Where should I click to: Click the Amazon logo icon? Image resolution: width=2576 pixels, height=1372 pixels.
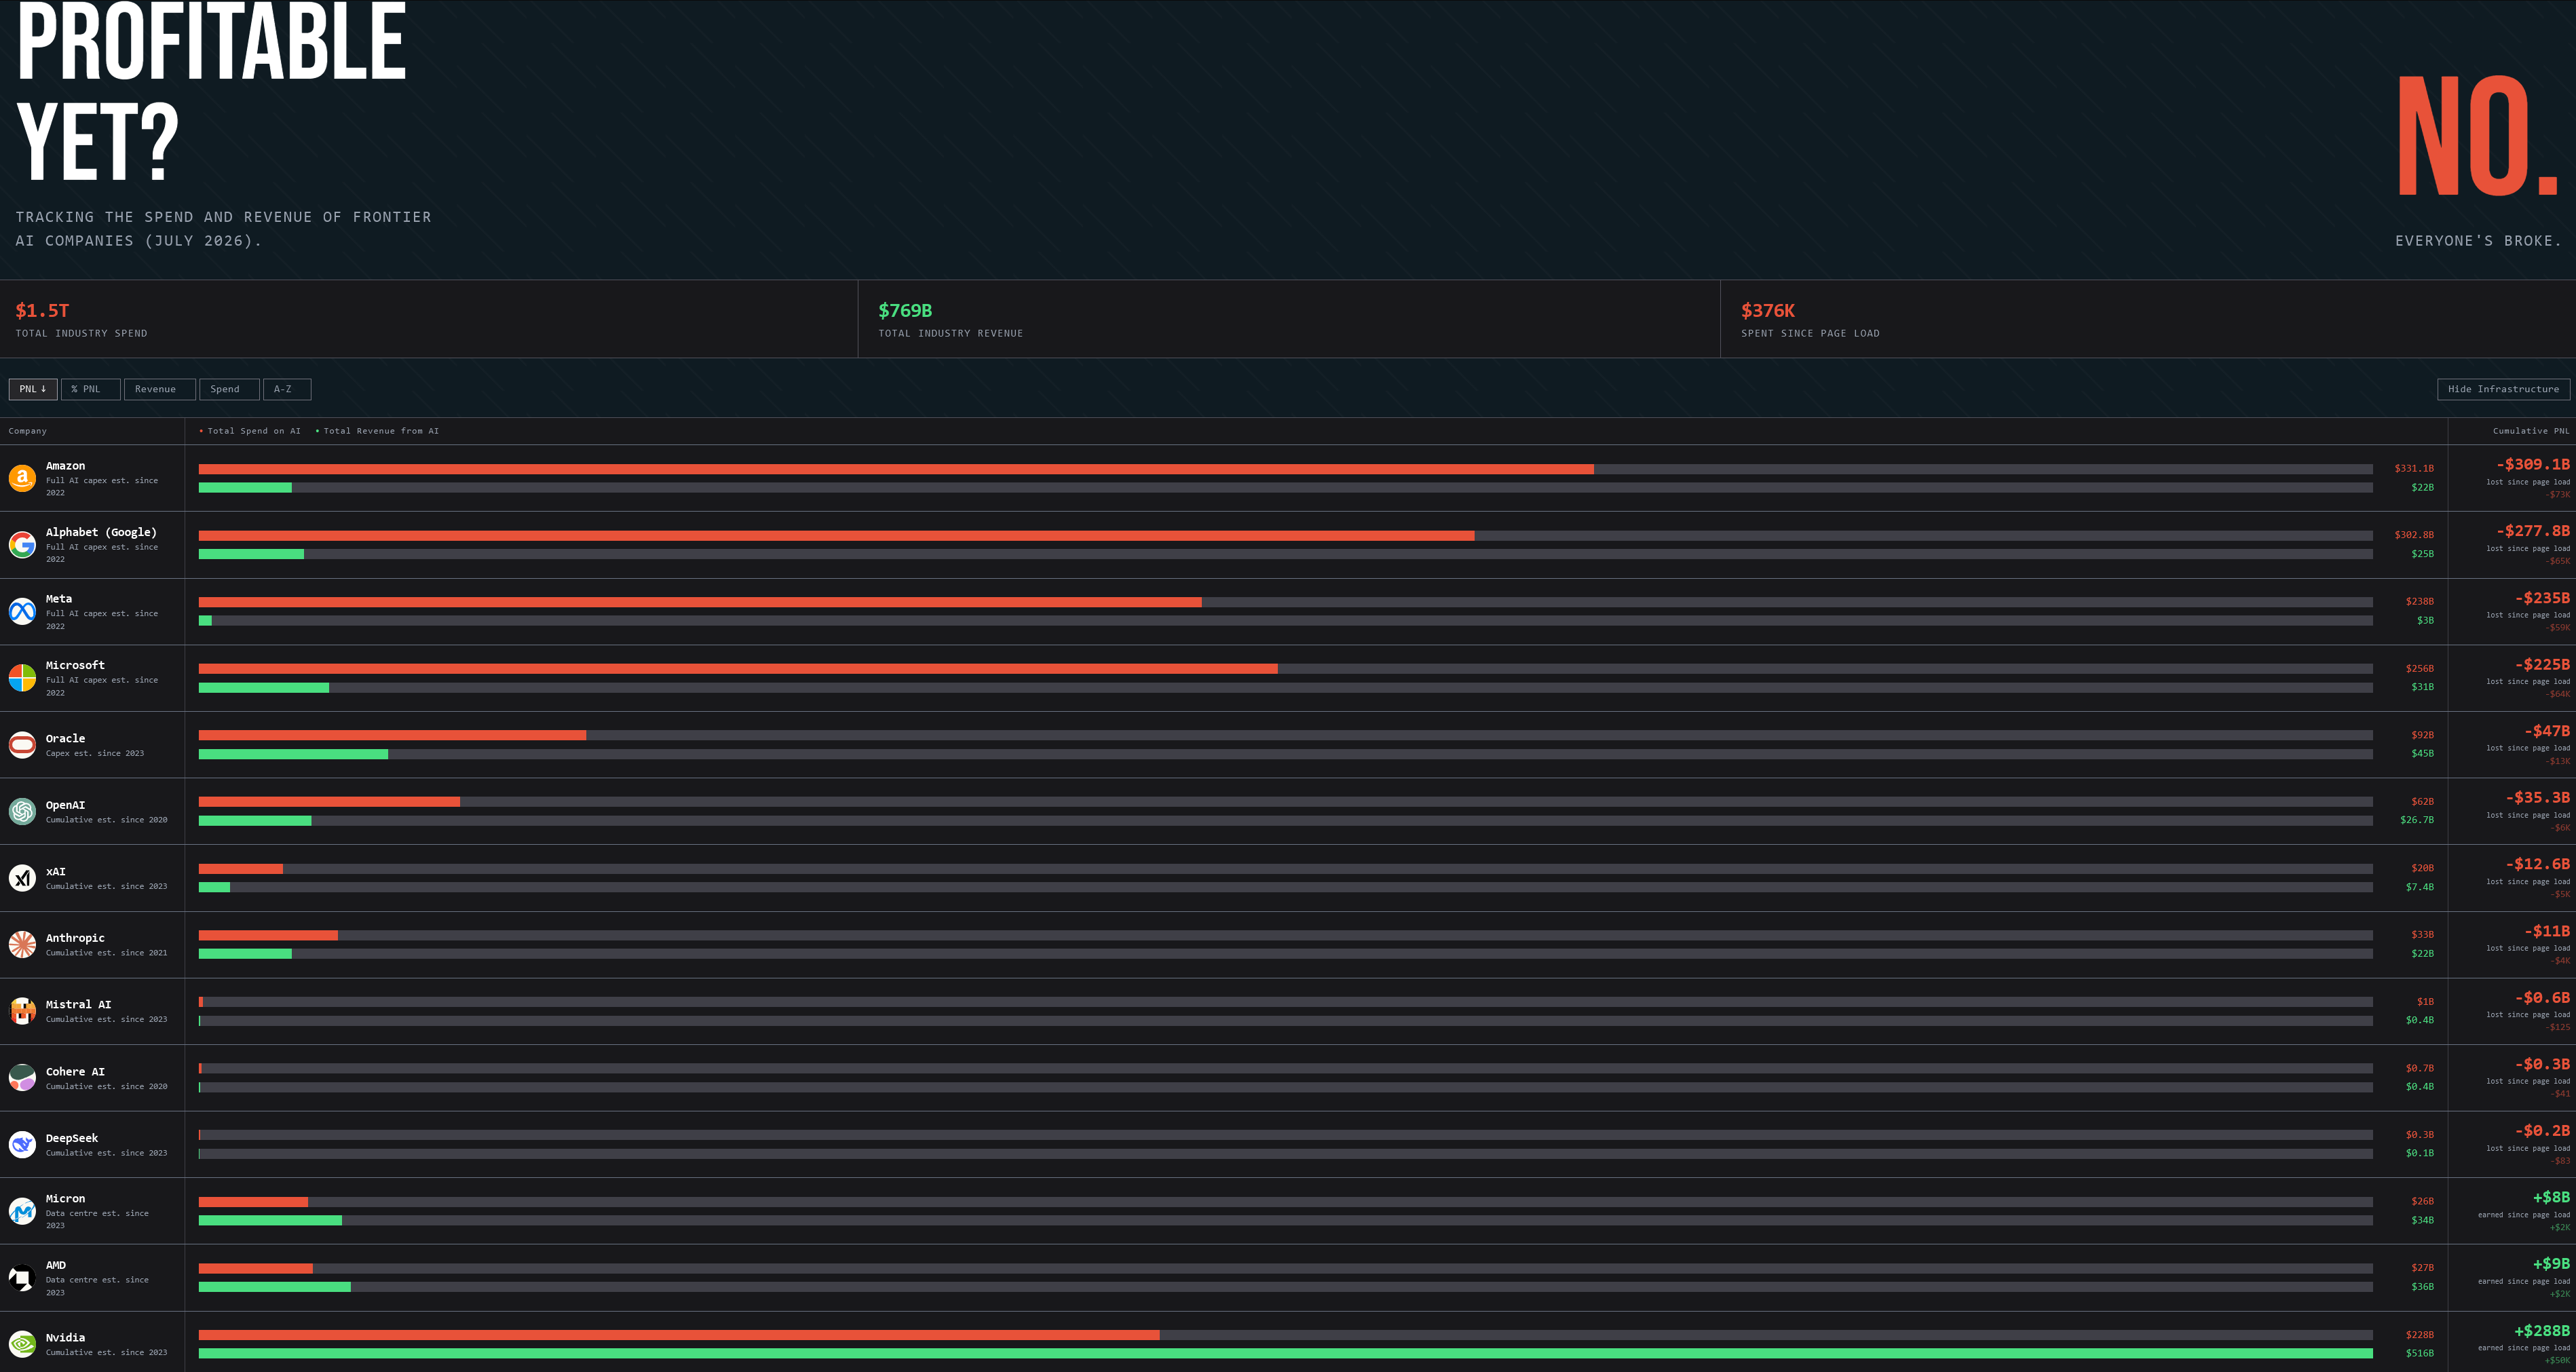(22, 478)
